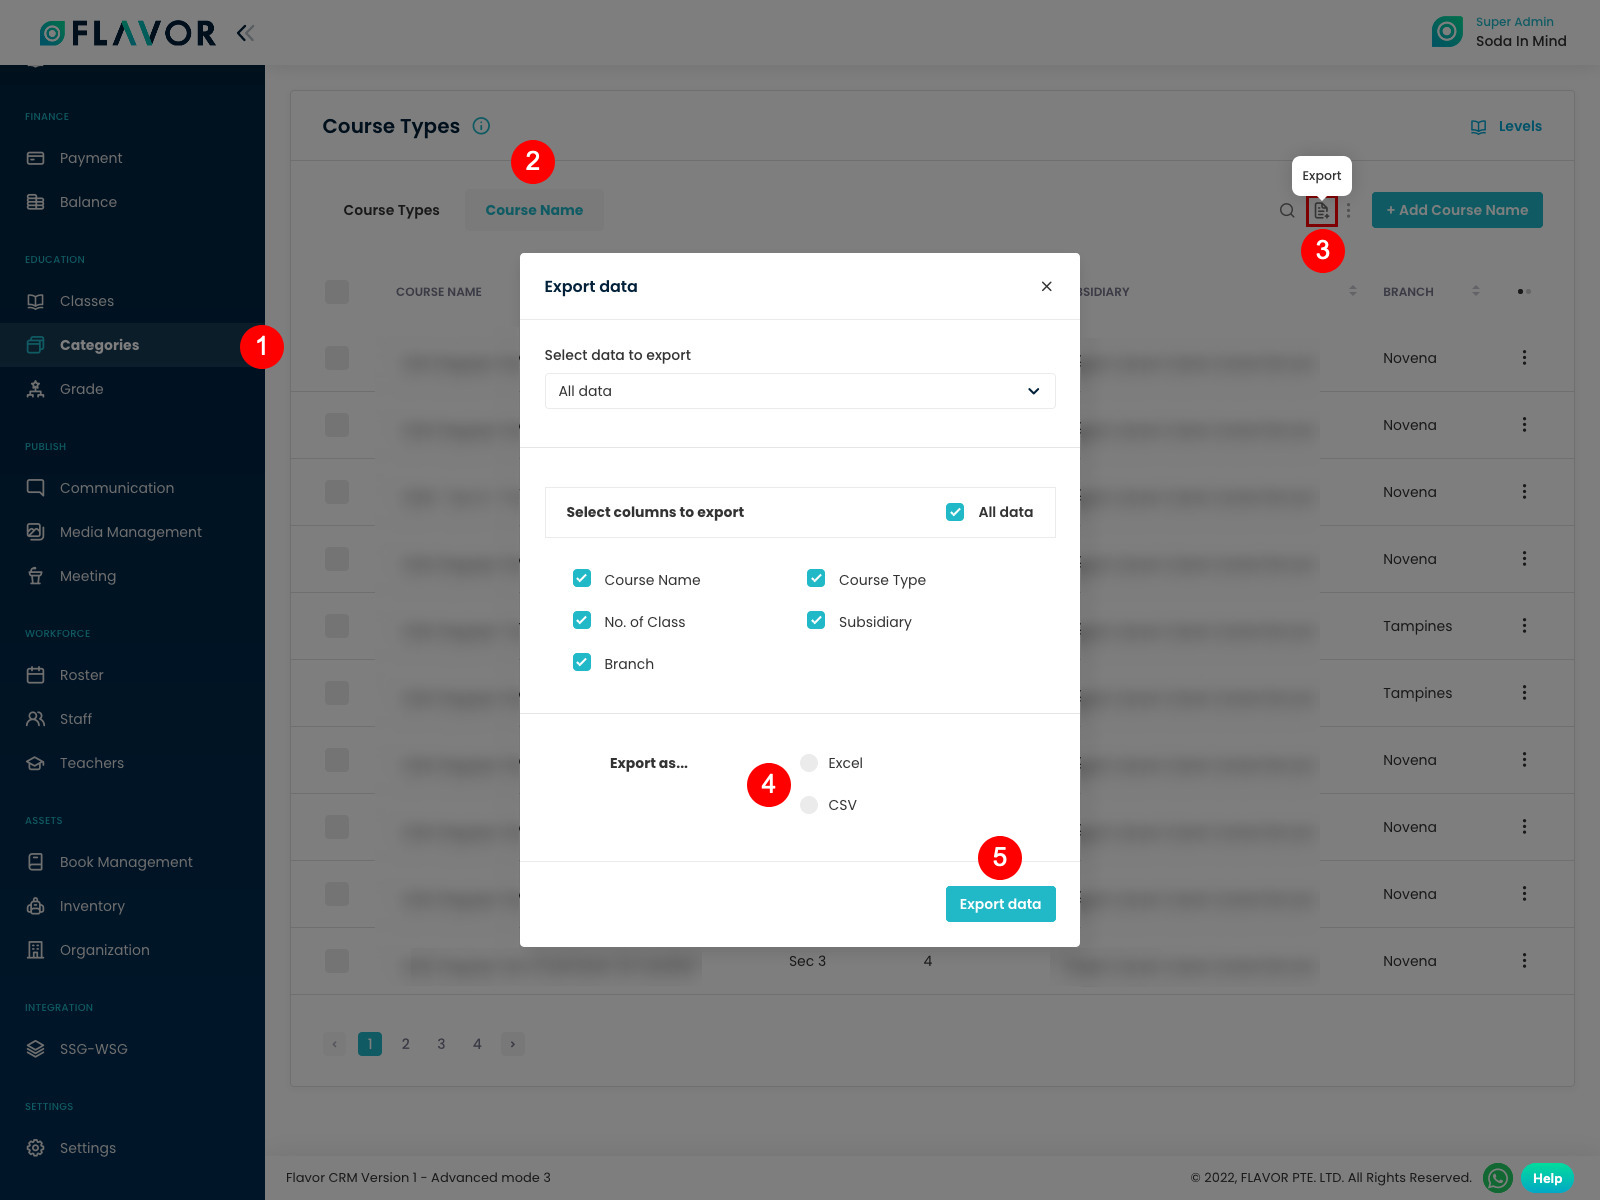Open the column visibility dots toggle

(1524, 292)
